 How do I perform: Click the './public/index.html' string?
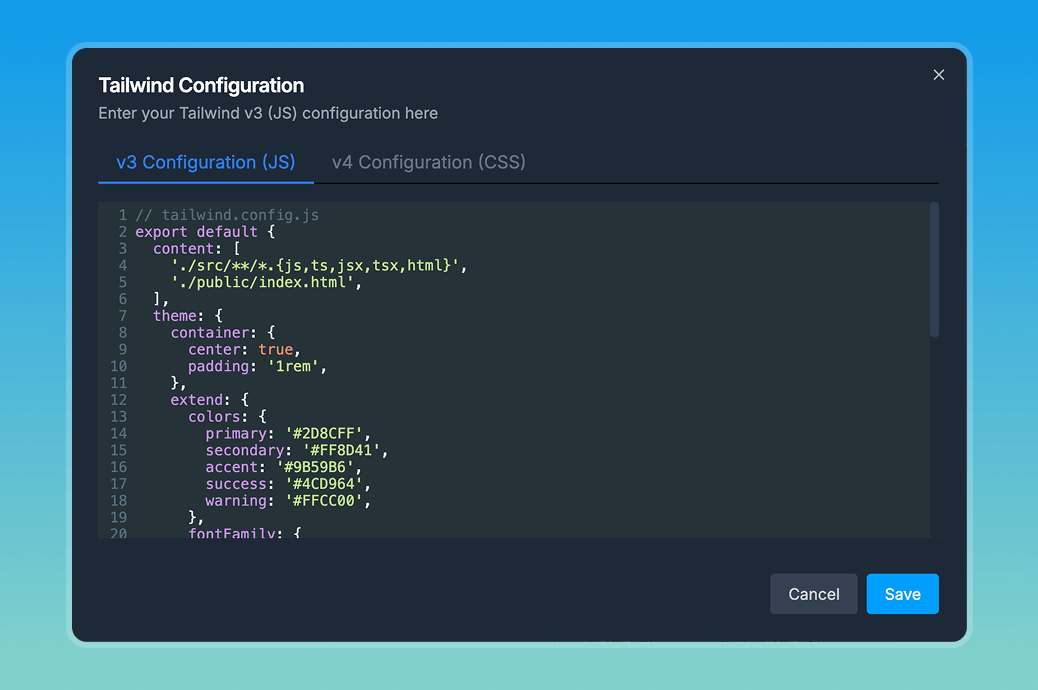pyautogui.click(x=263, y=282)
